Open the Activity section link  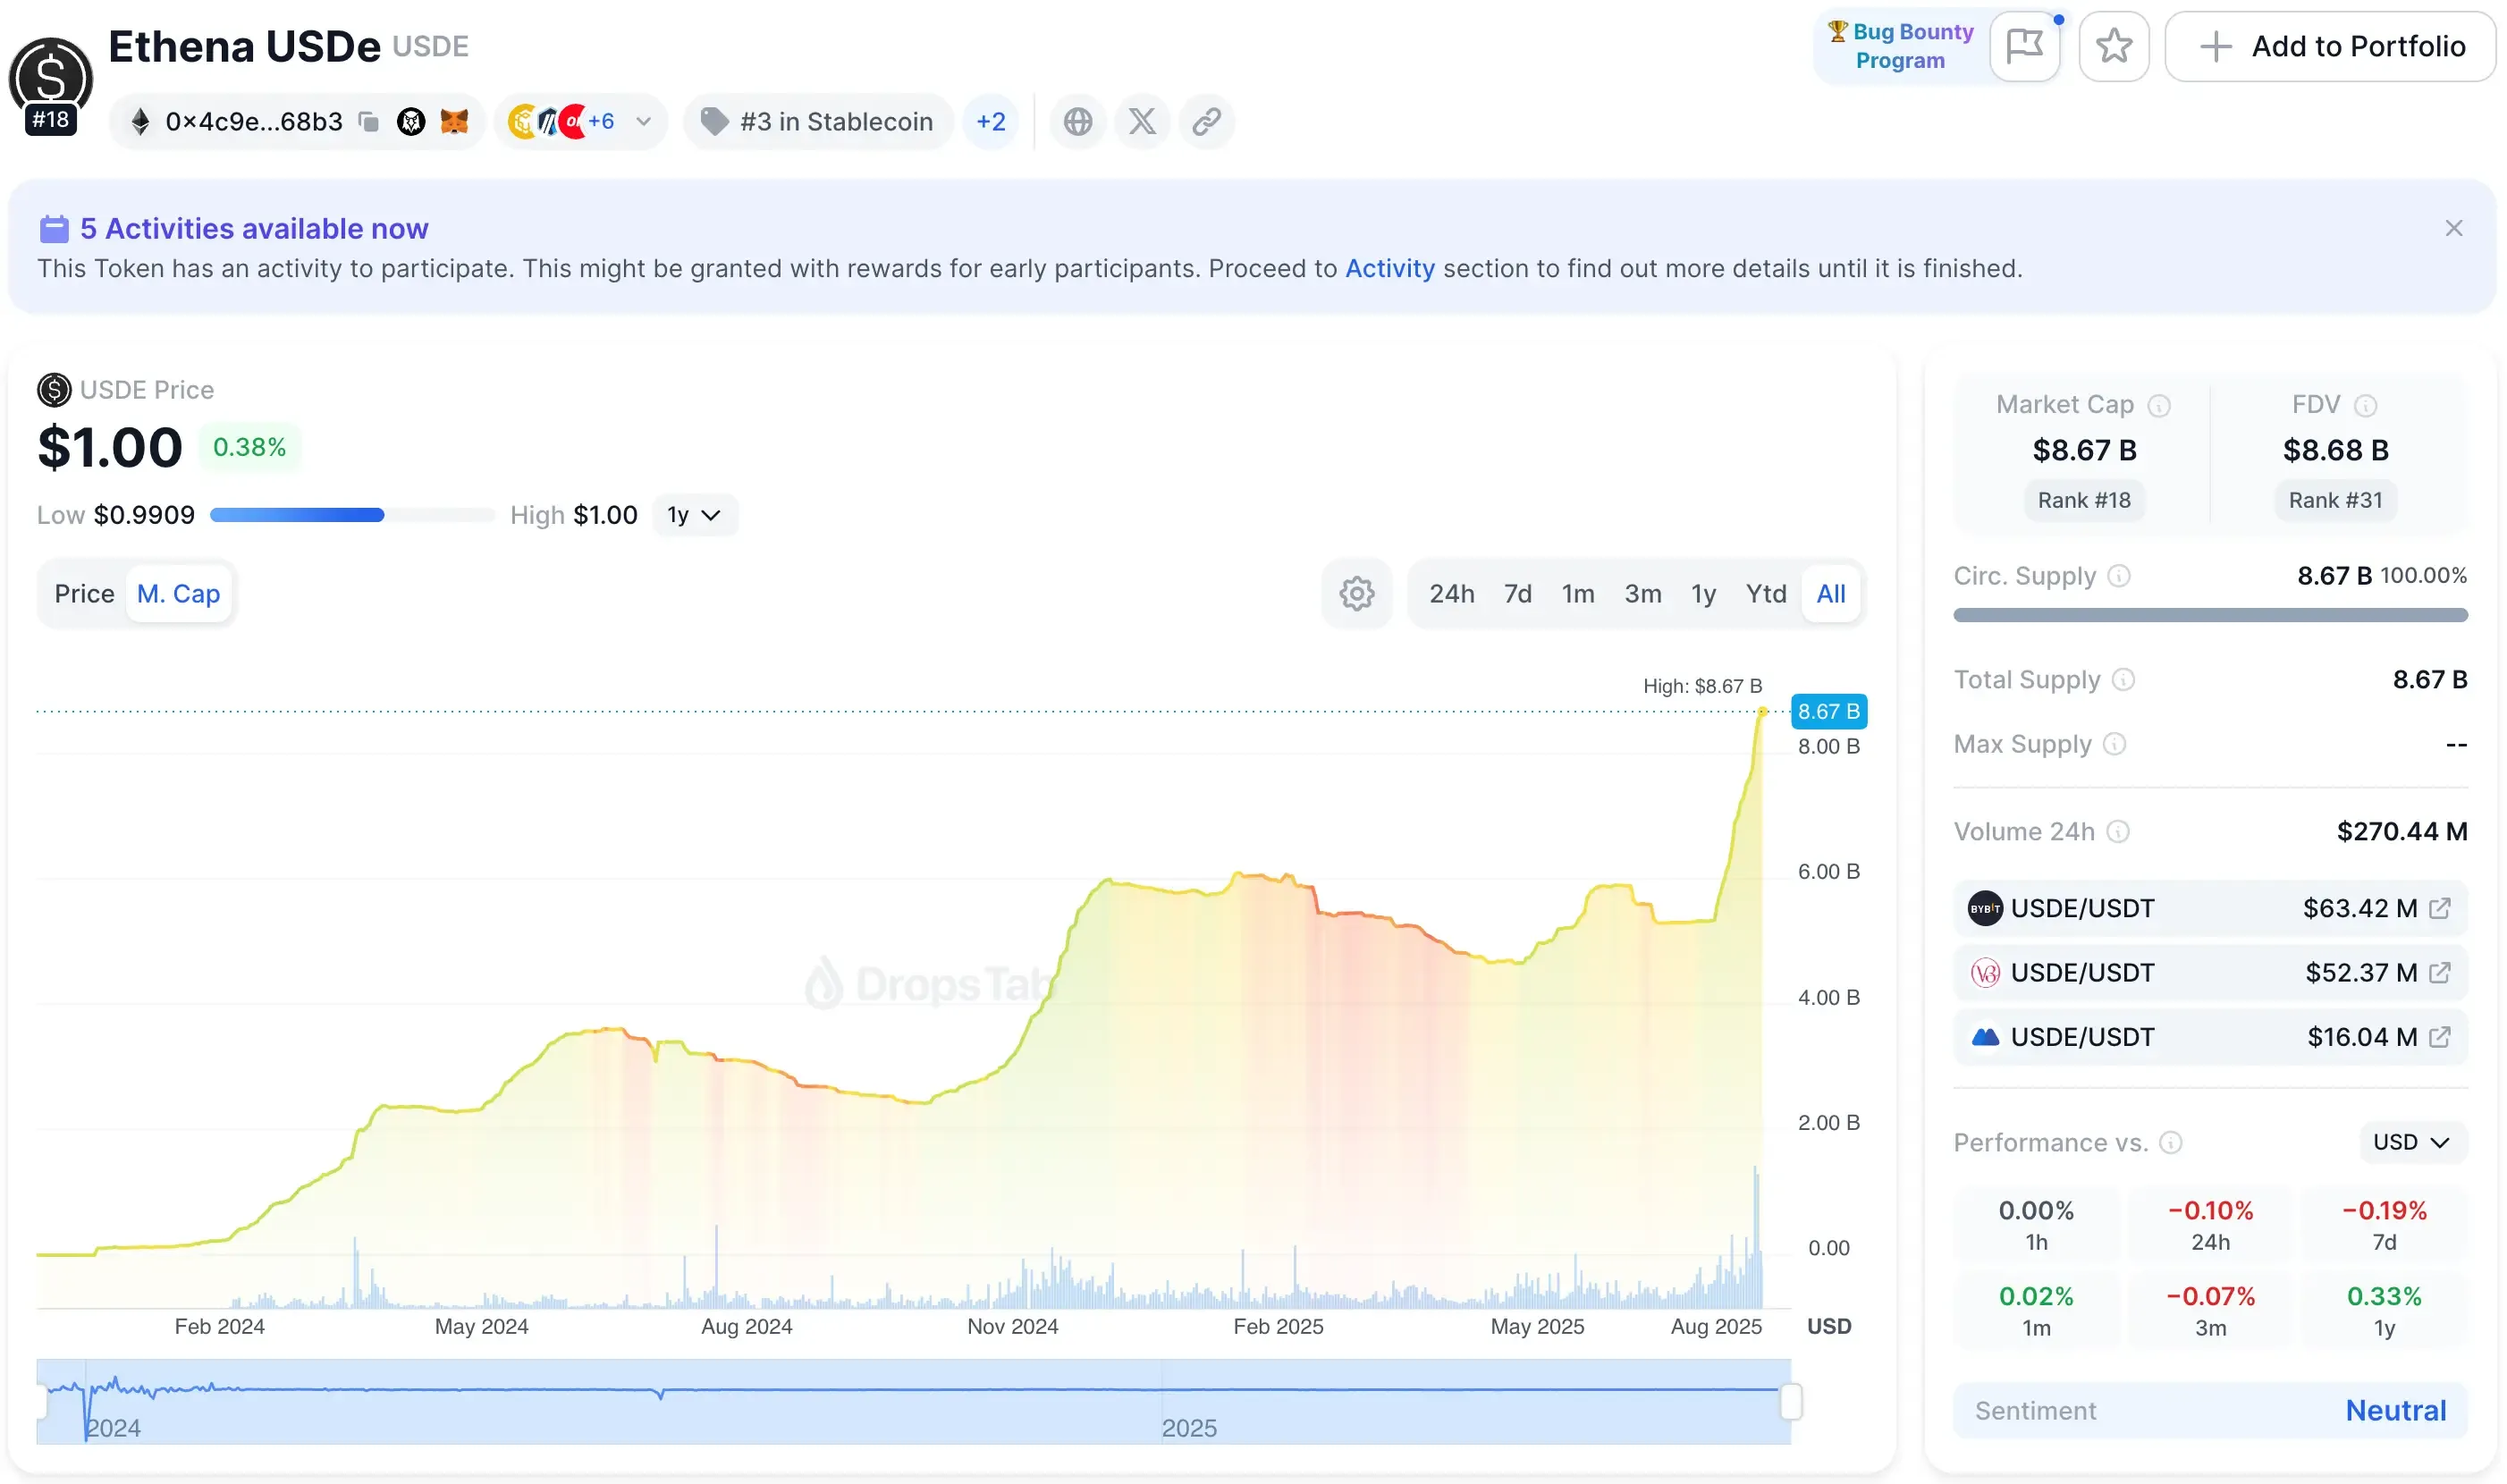coord(1389,268)
